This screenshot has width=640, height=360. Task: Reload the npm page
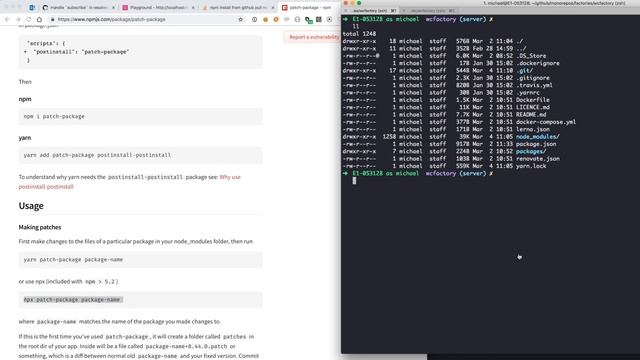coord(29,19)
